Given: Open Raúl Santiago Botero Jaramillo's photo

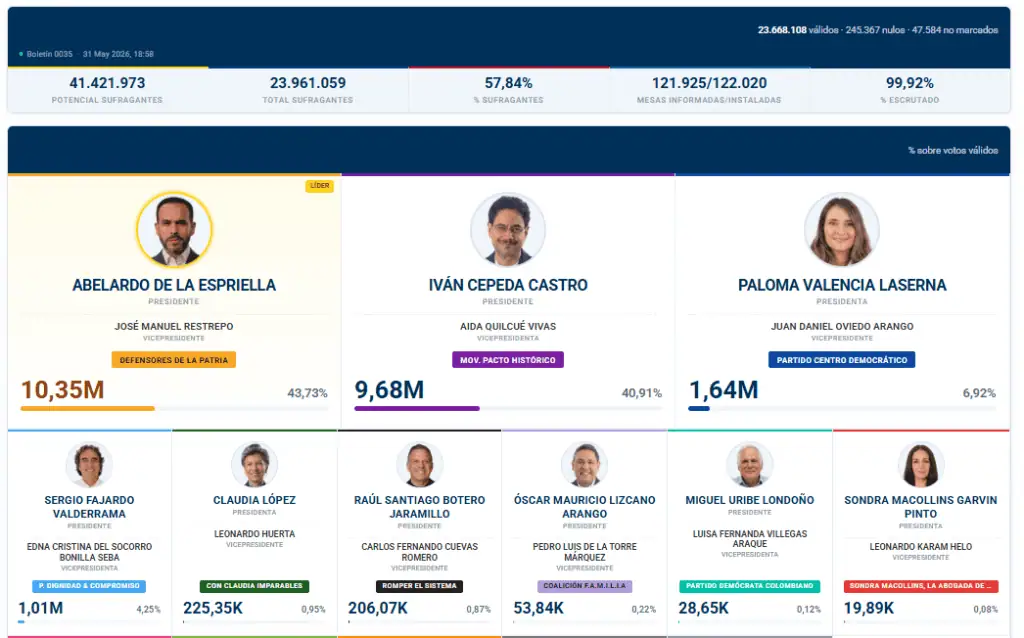Looking at the screenshot, I should pos(420,465).
